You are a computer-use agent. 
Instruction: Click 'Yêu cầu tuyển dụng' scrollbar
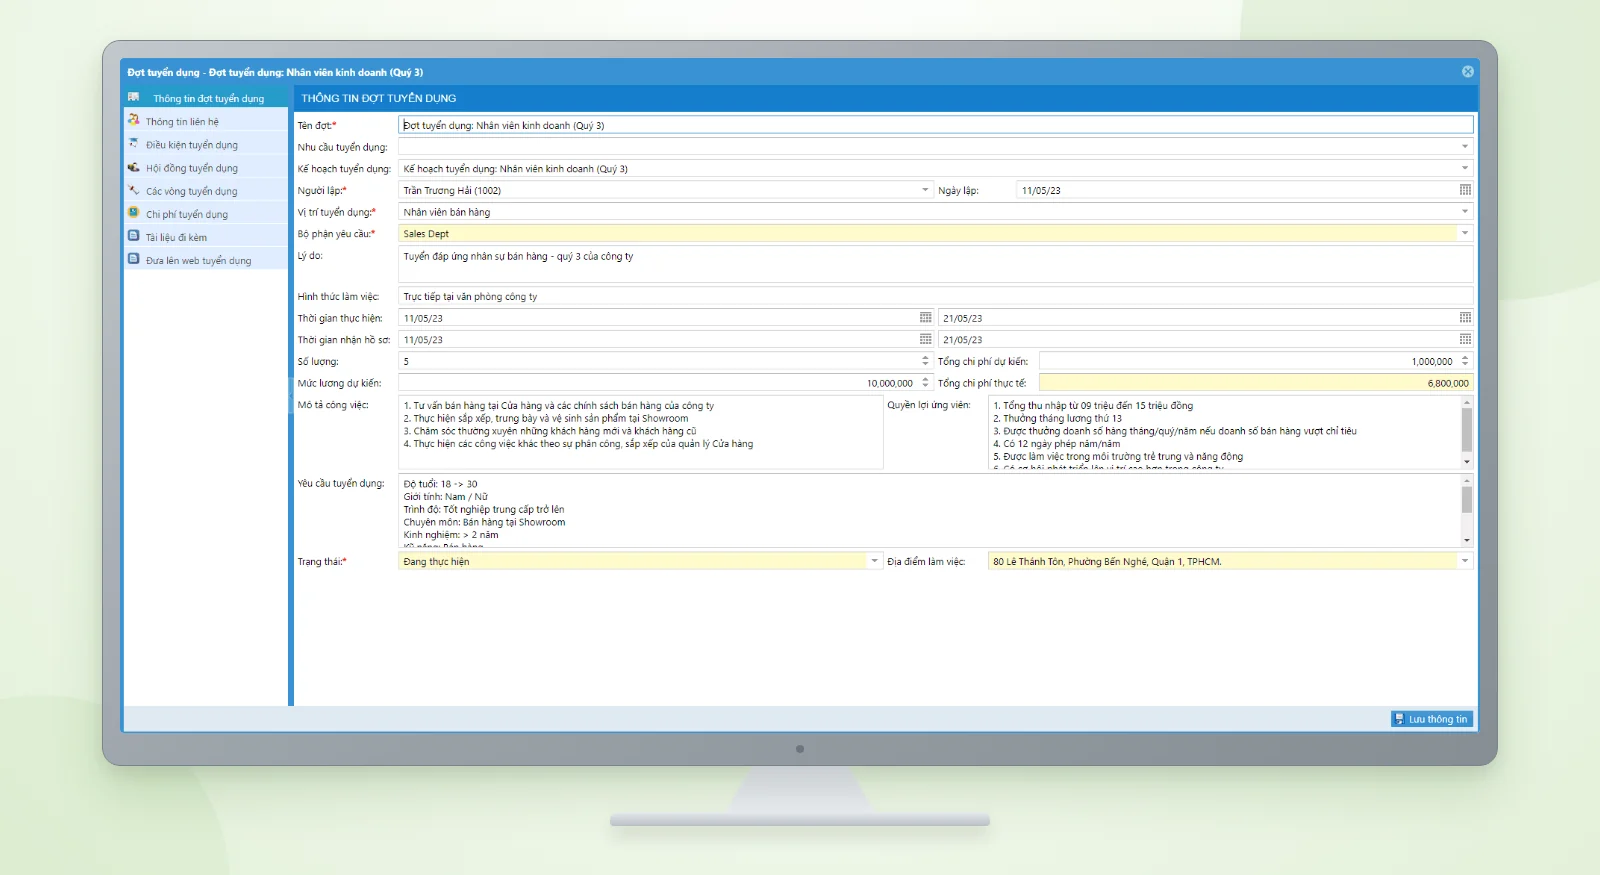point(1467,510)
